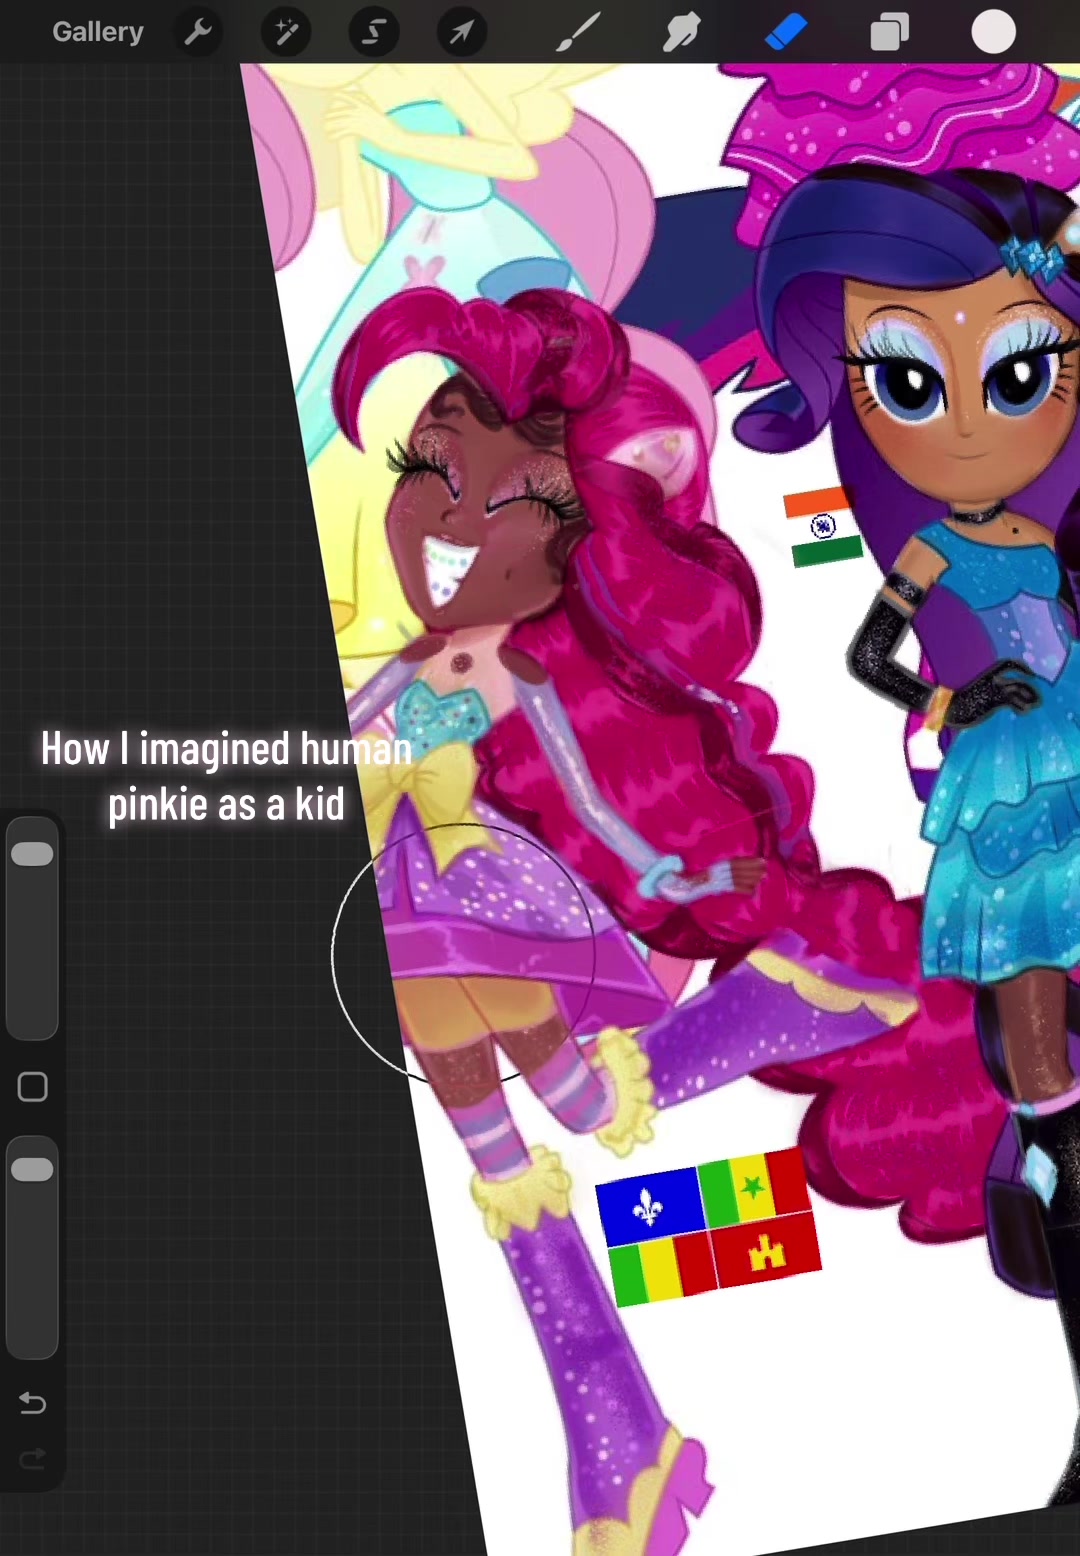Select the caption 'How I imagined human pinkie as a kid'
Viewport: 1080px width, 1556px height.
pyautogui.click(x=226, y=777)
